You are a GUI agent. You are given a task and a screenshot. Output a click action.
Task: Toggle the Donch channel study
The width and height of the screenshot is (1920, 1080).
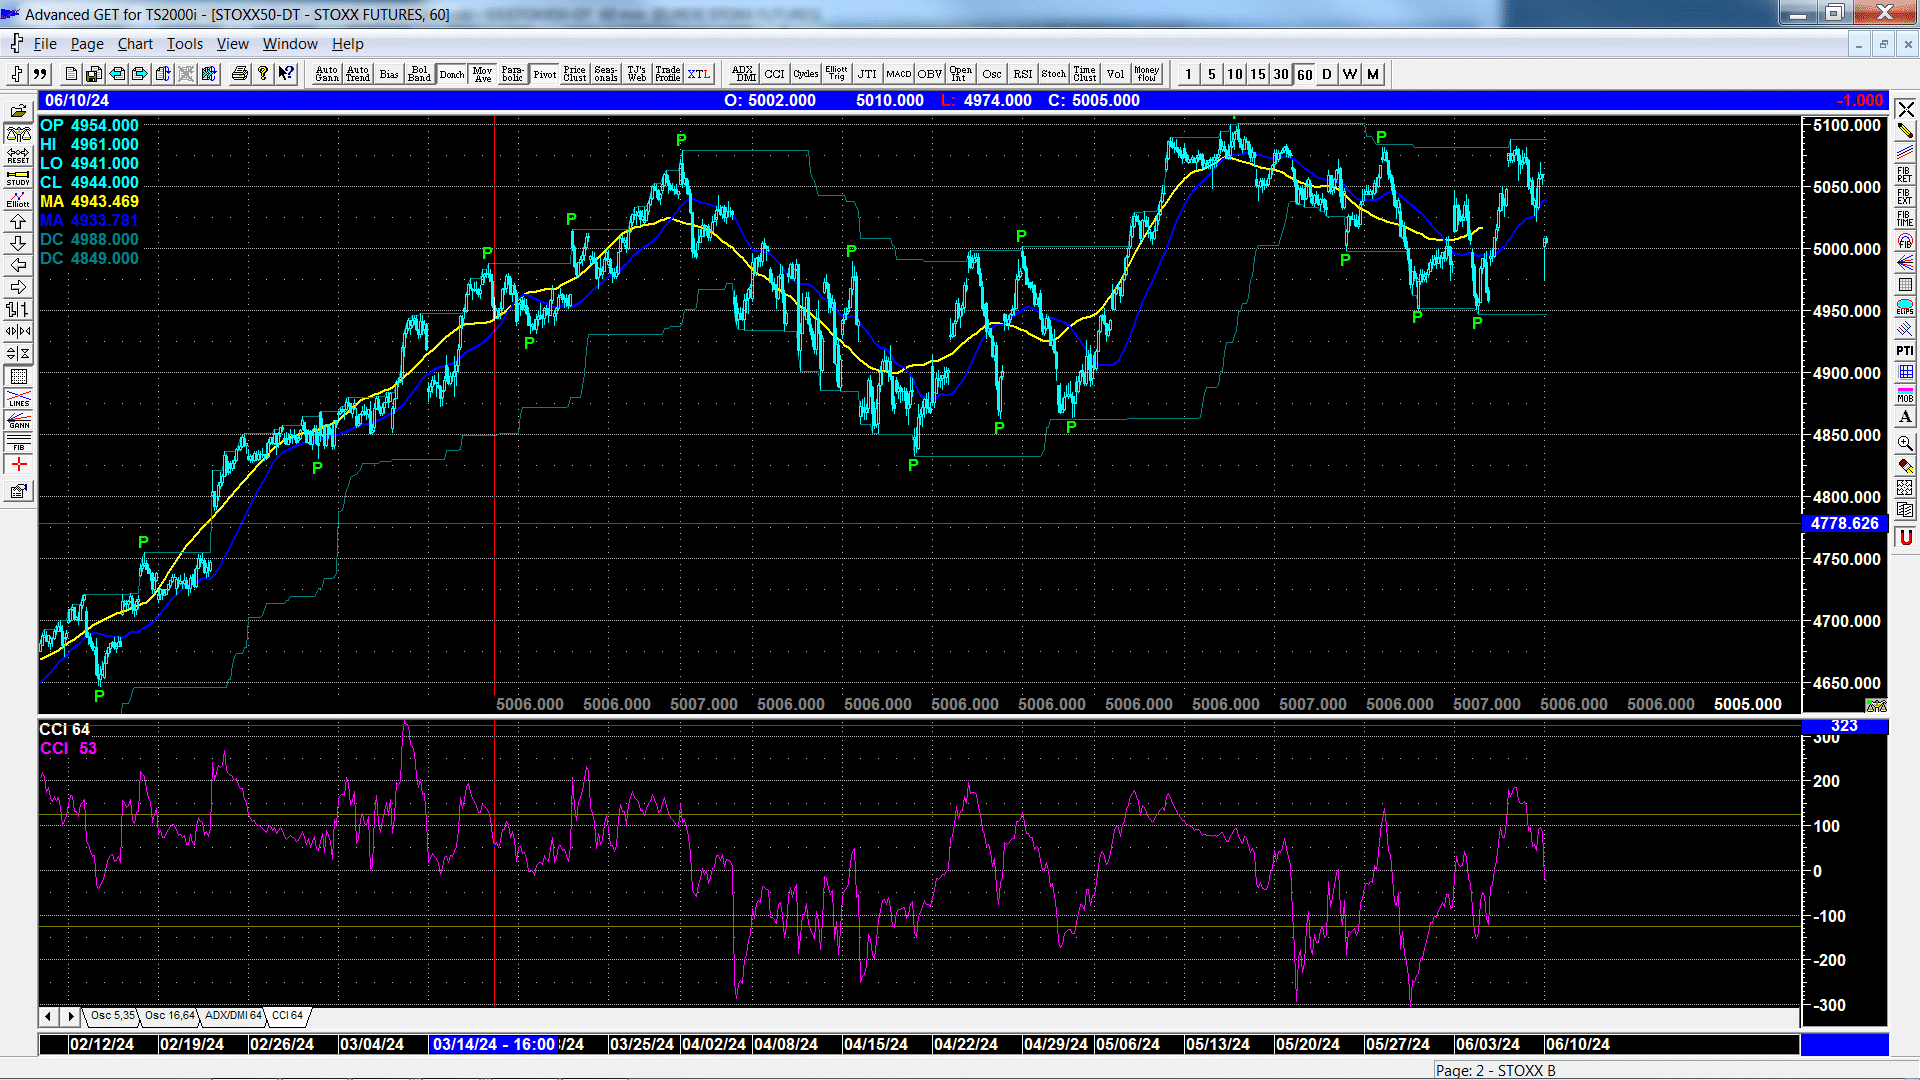click(452, 74)
